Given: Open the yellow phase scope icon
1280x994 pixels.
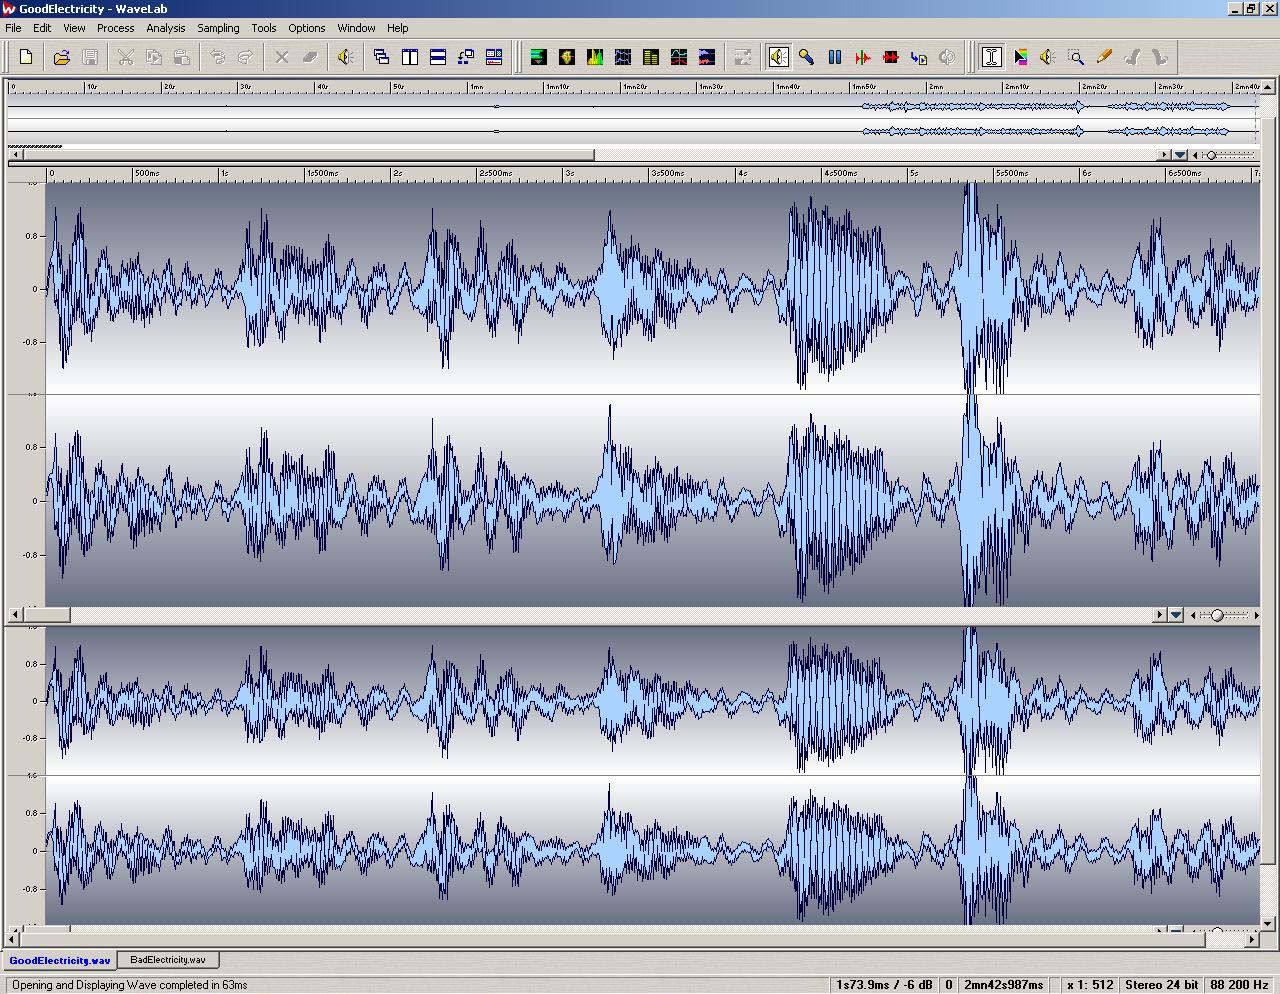Looking at the screenshot, I should [x=567, y=57].
